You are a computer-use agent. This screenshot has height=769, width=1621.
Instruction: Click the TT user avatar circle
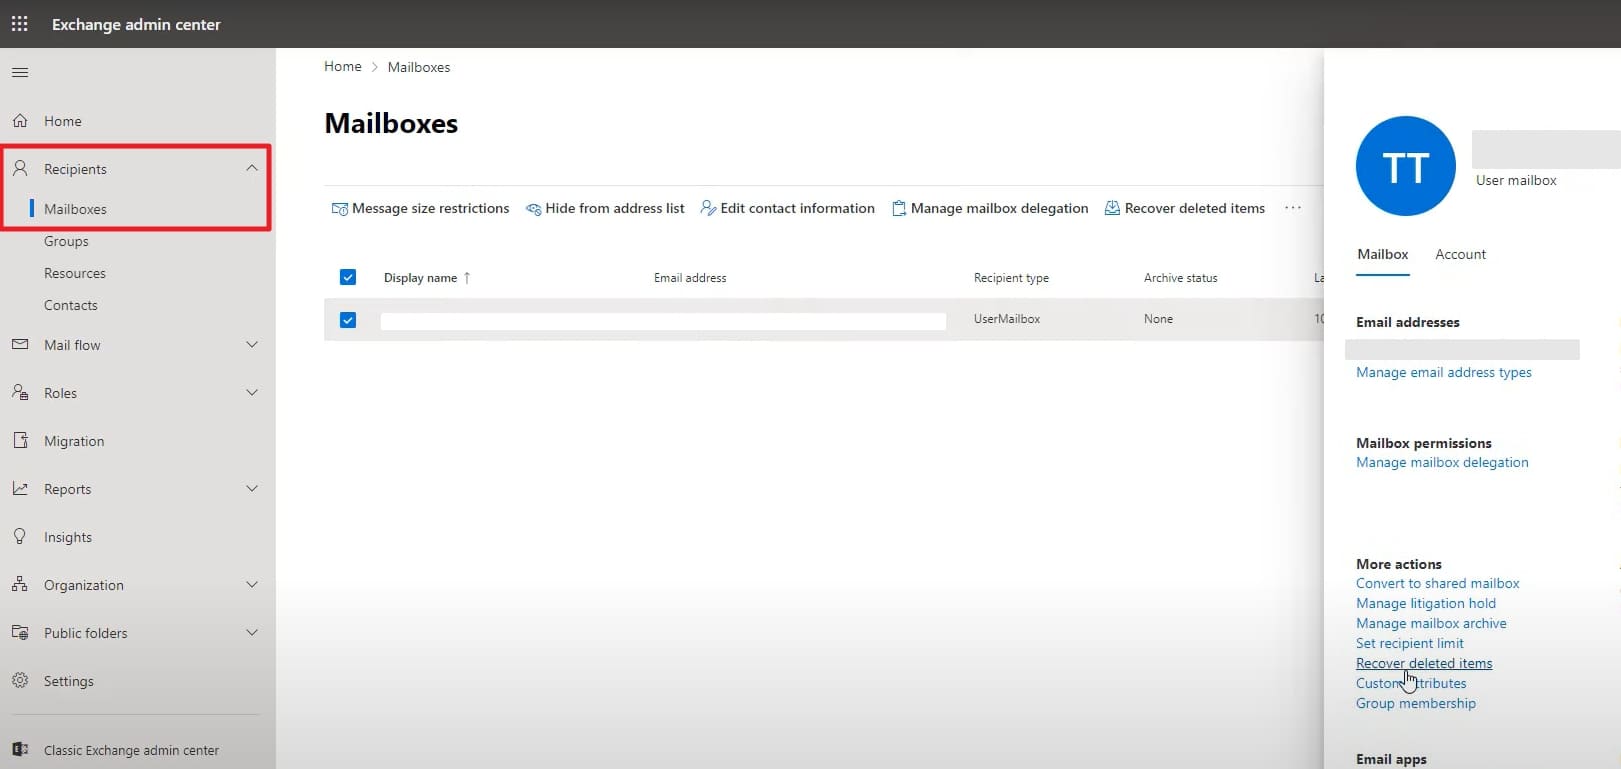coord(1405,166)
